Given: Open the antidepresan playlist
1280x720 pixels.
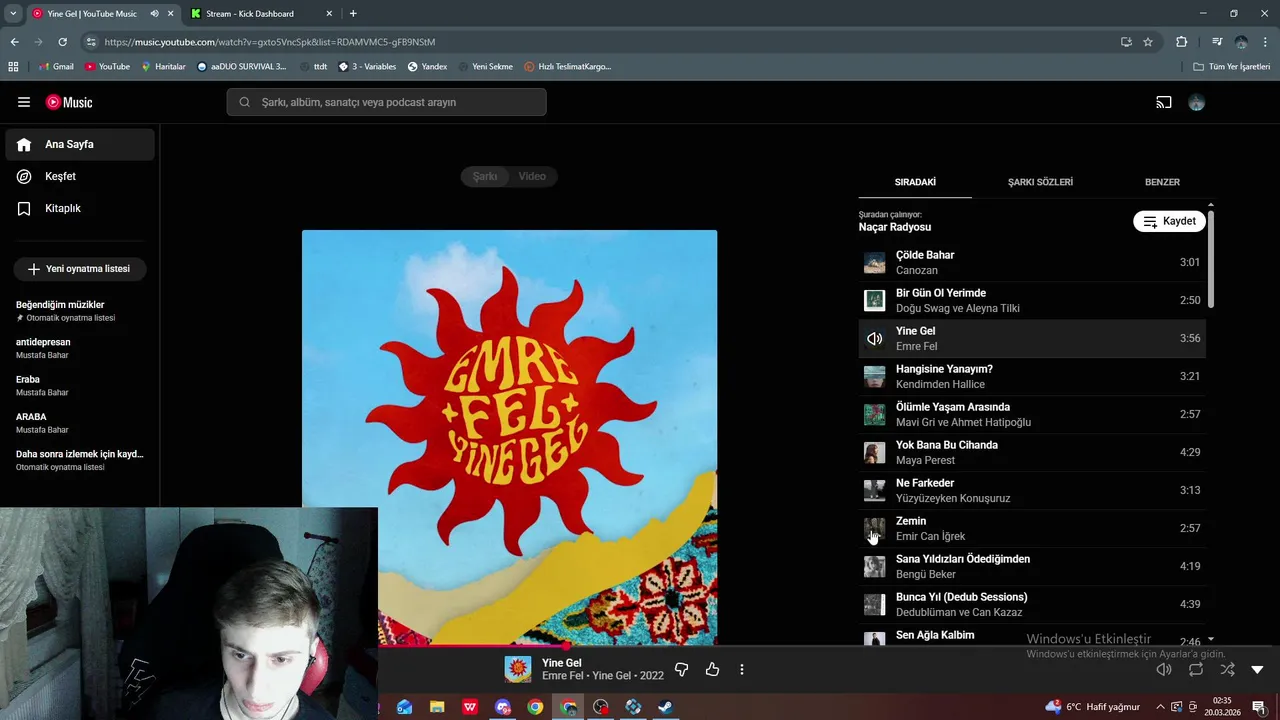Looking at the screenshot, I should (x=80, y=348).
